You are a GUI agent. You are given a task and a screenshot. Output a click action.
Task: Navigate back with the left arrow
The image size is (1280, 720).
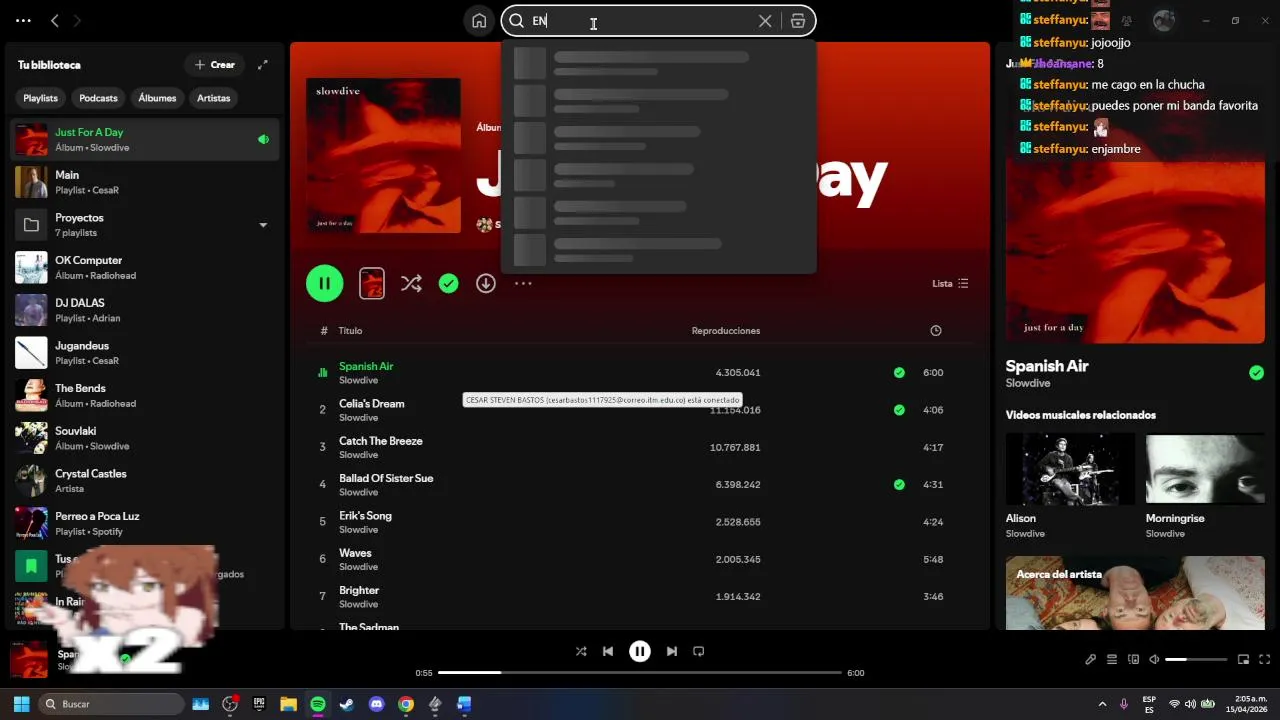tap(55, 20)
